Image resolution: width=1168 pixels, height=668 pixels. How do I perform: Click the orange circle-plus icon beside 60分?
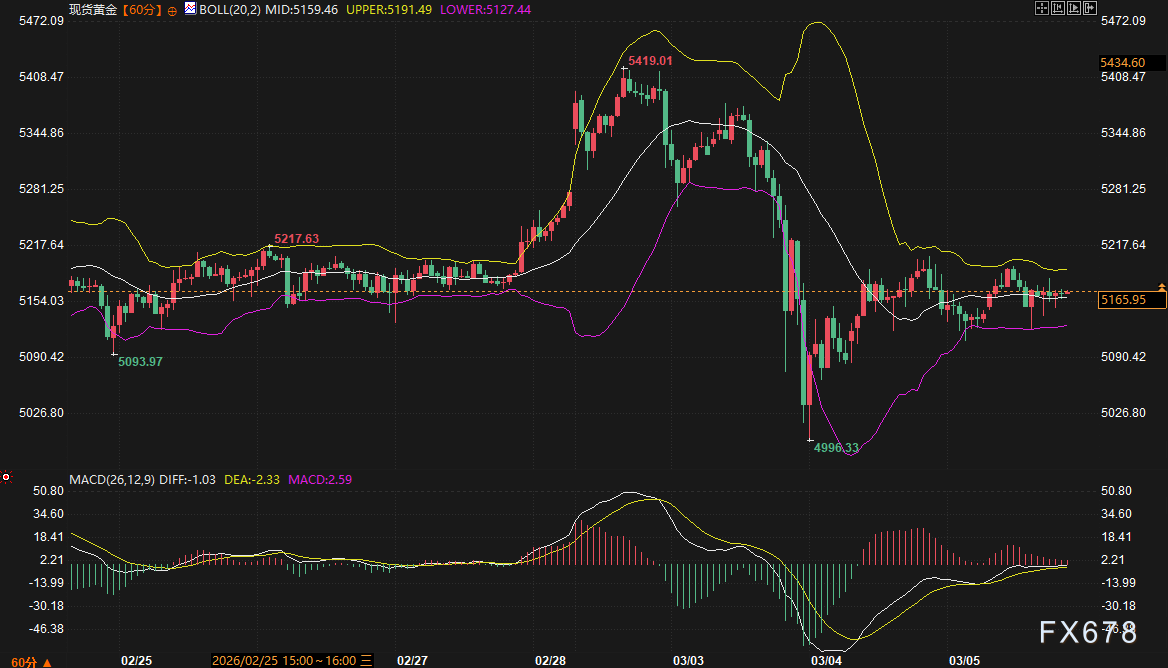click(x=172, y=9)
